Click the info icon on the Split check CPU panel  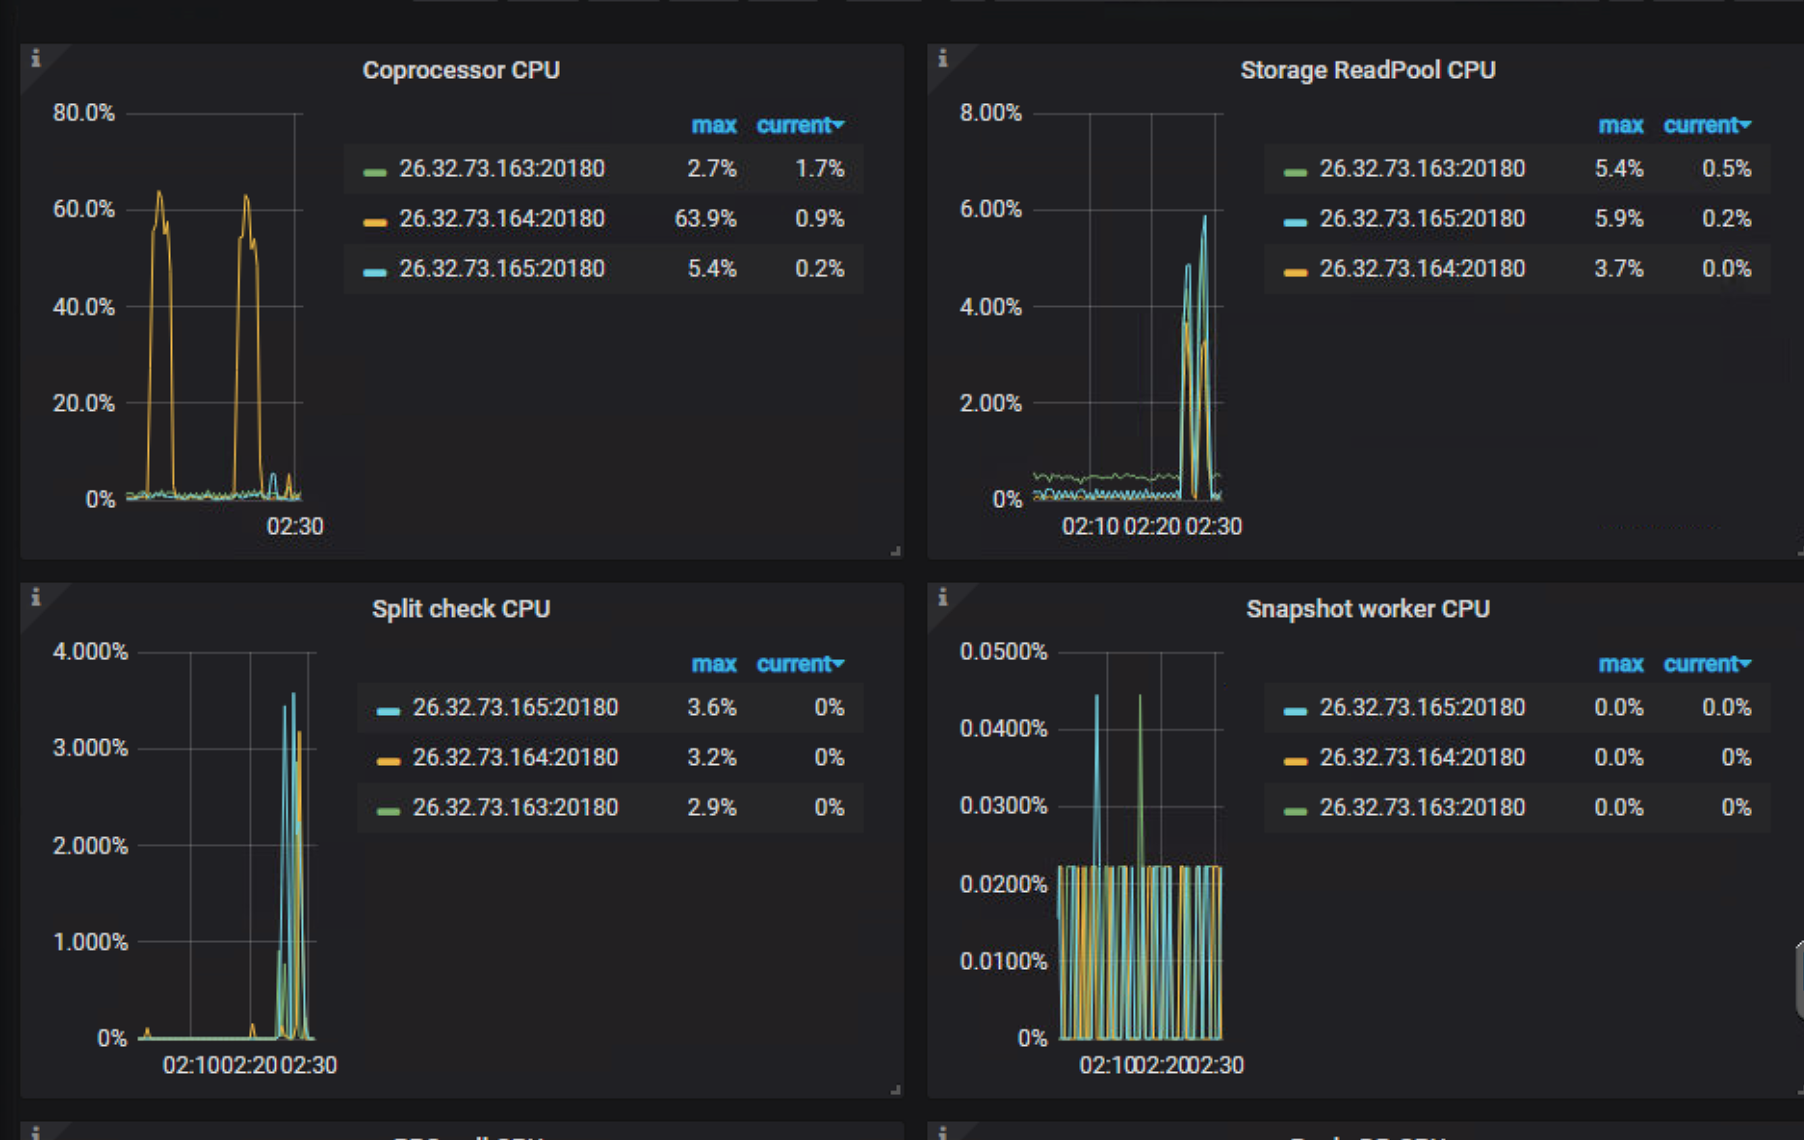click(36, 597)
